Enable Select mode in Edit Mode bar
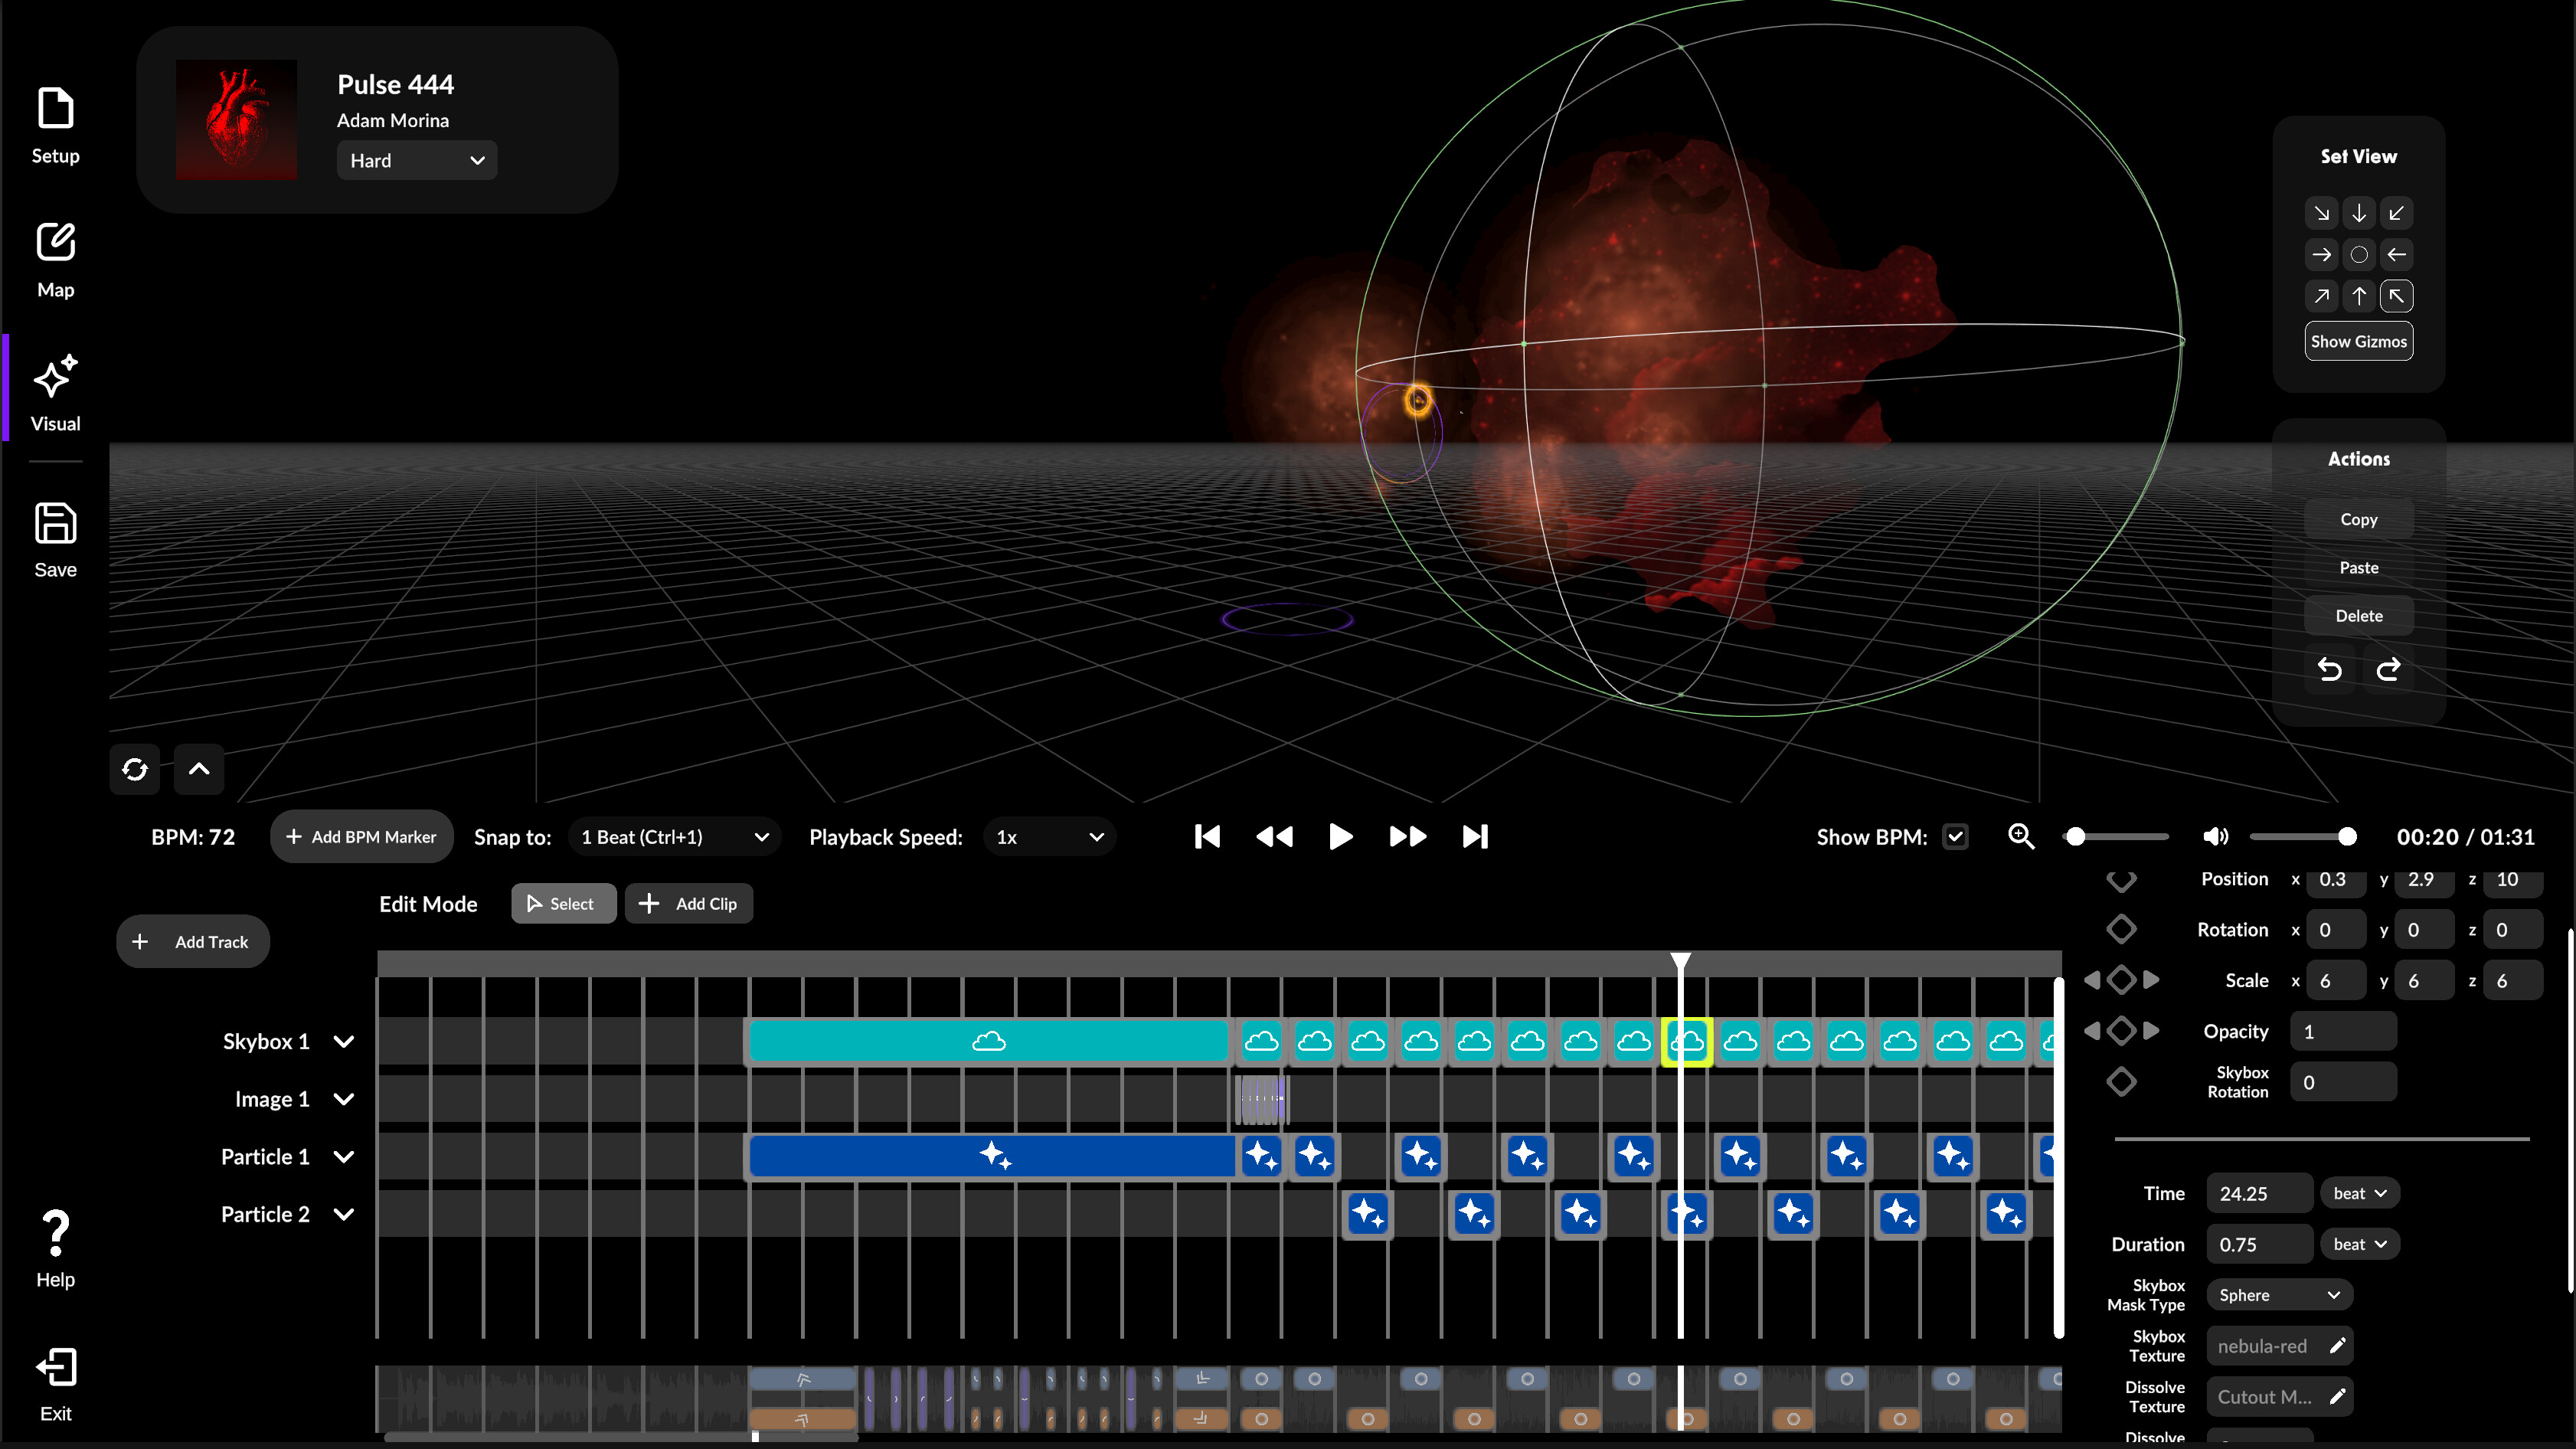This screenshot has width=2576, height=1449. [x=563, y=903]
